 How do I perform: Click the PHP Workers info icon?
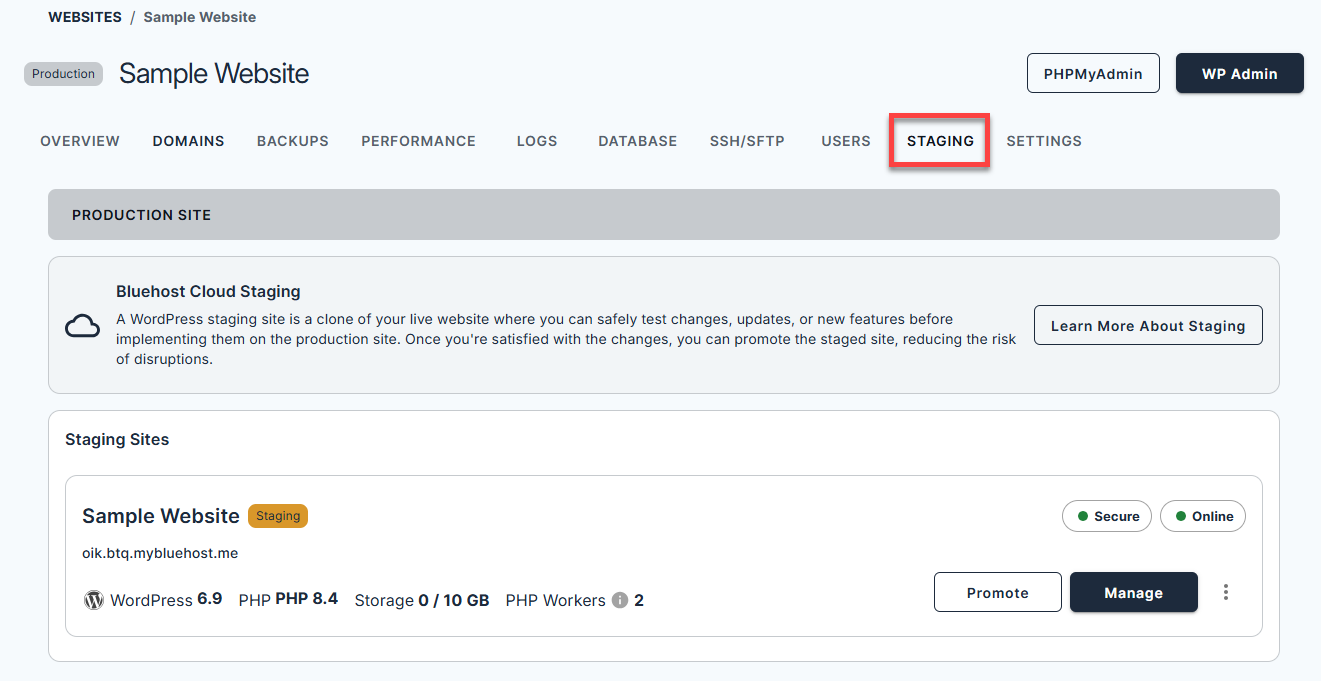pyautogui.click(x=619, y=600)
